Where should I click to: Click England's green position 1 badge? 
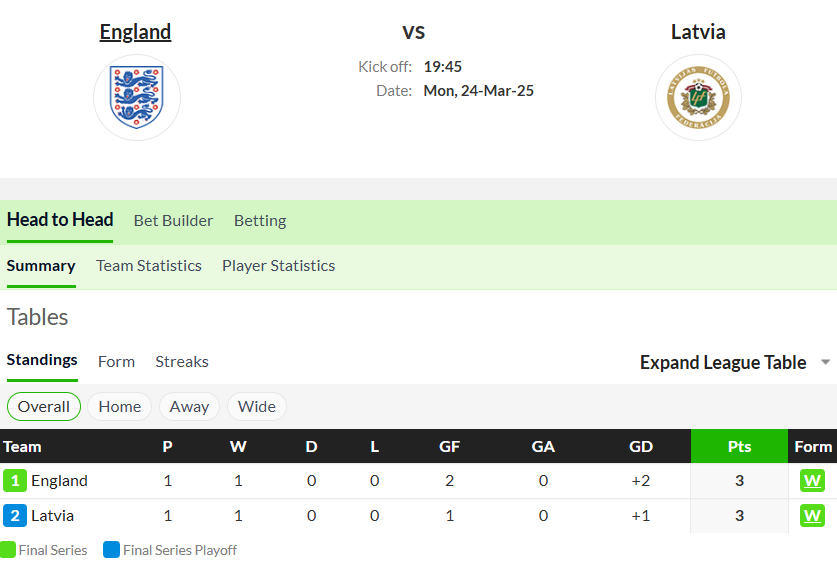[15, 481]
